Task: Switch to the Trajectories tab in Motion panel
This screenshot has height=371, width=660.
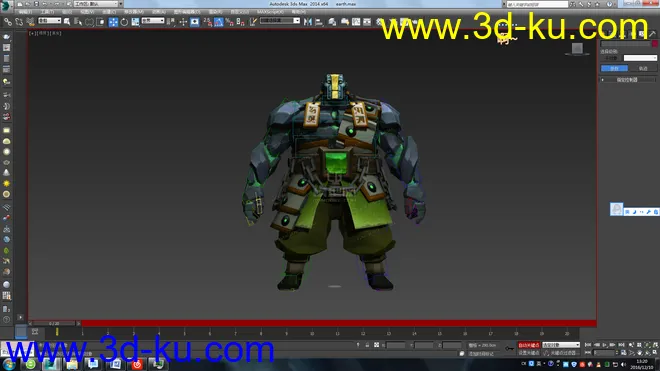Action: click(643, 68)
